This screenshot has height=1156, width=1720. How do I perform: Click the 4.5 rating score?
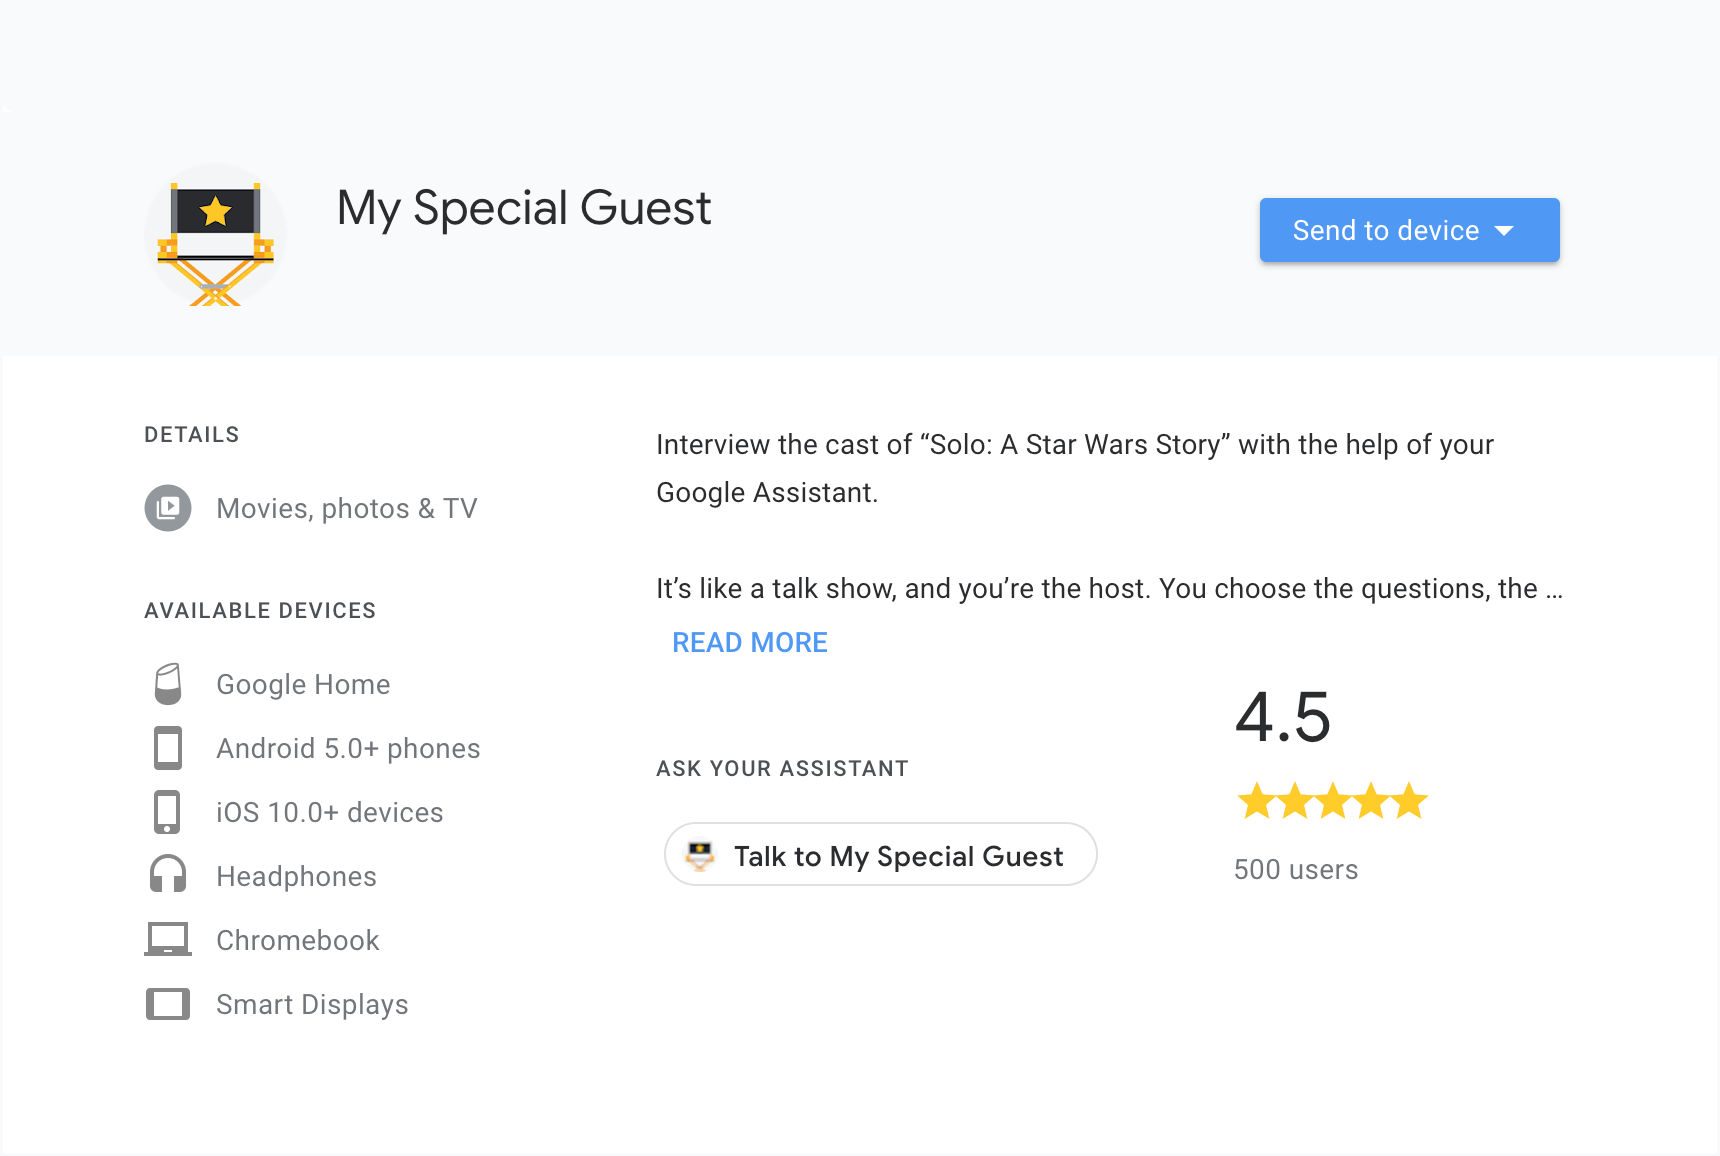[x=1283, y=718]
